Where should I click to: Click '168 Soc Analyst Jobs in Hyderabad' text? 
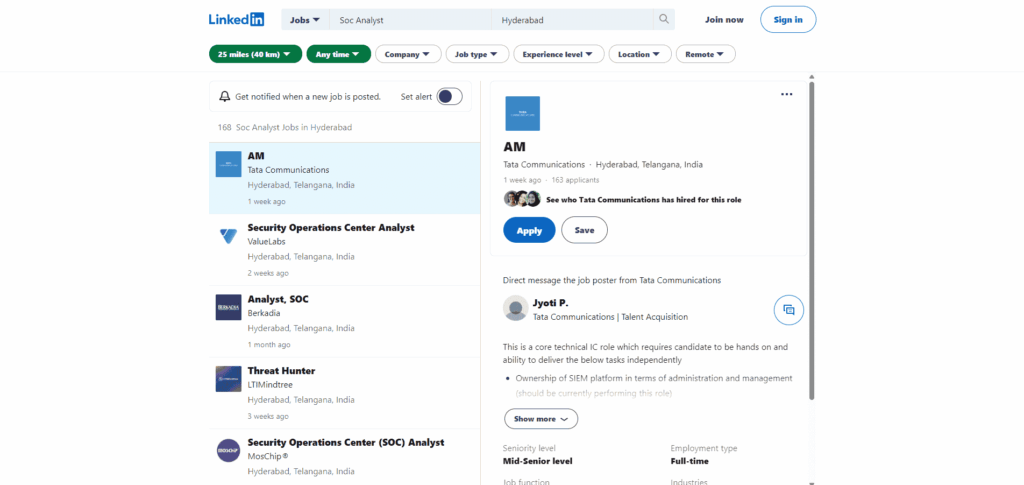[285, 127]
